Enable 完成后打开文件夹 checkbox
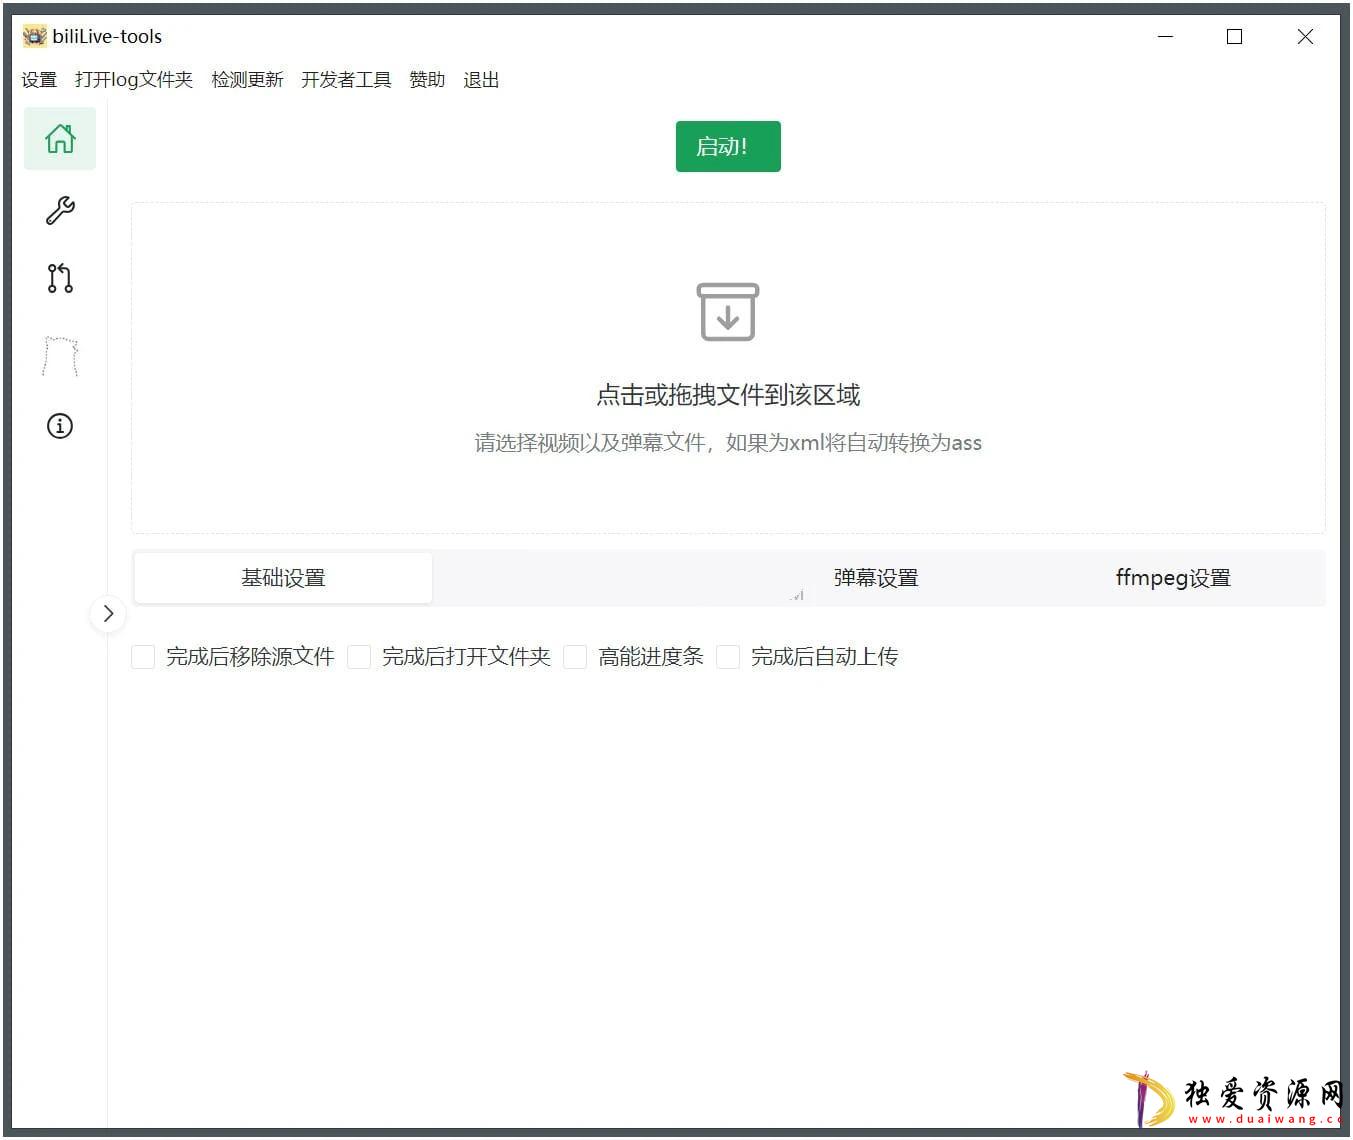 tap(359, 657)
